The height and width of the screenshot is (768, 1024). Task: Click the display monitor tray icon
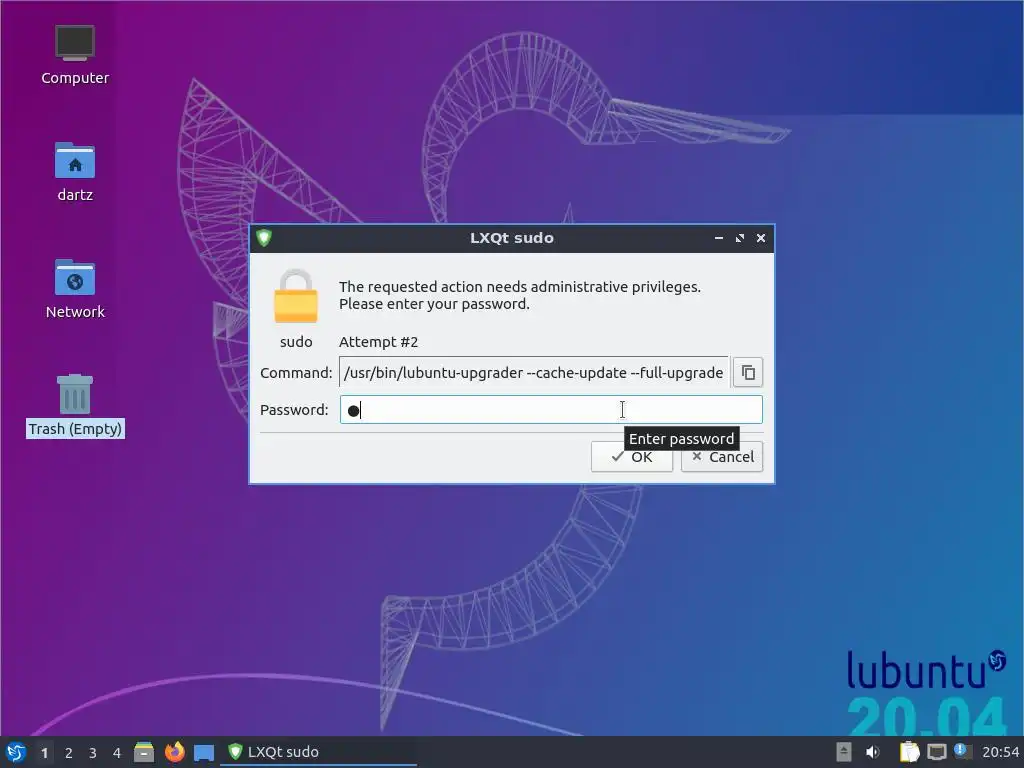[x=936, y=752]
